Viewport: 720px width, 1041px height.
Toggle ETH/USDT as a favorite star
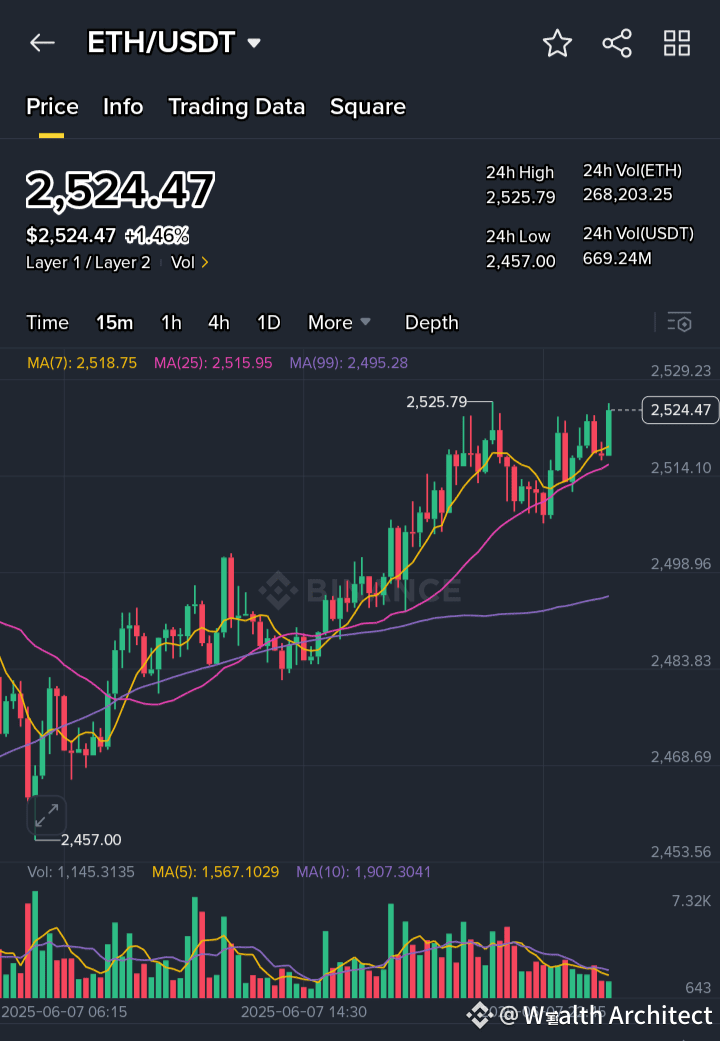557,43
